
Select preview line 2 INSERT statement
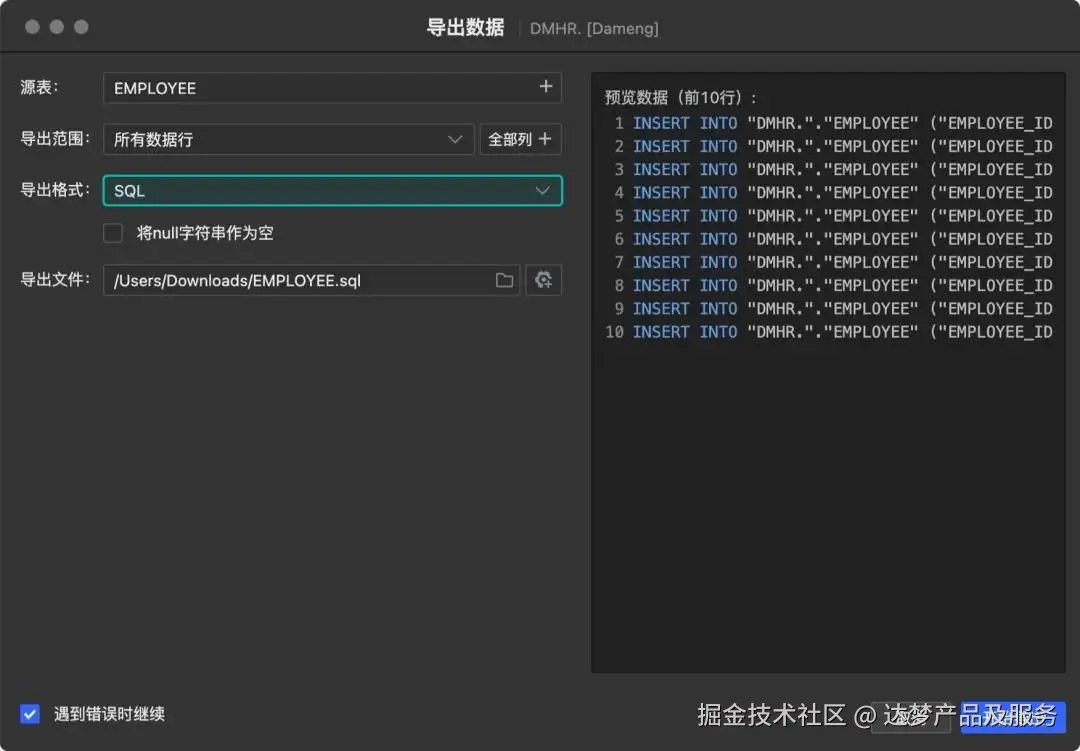pyautogui.click(x=842, y=147)
